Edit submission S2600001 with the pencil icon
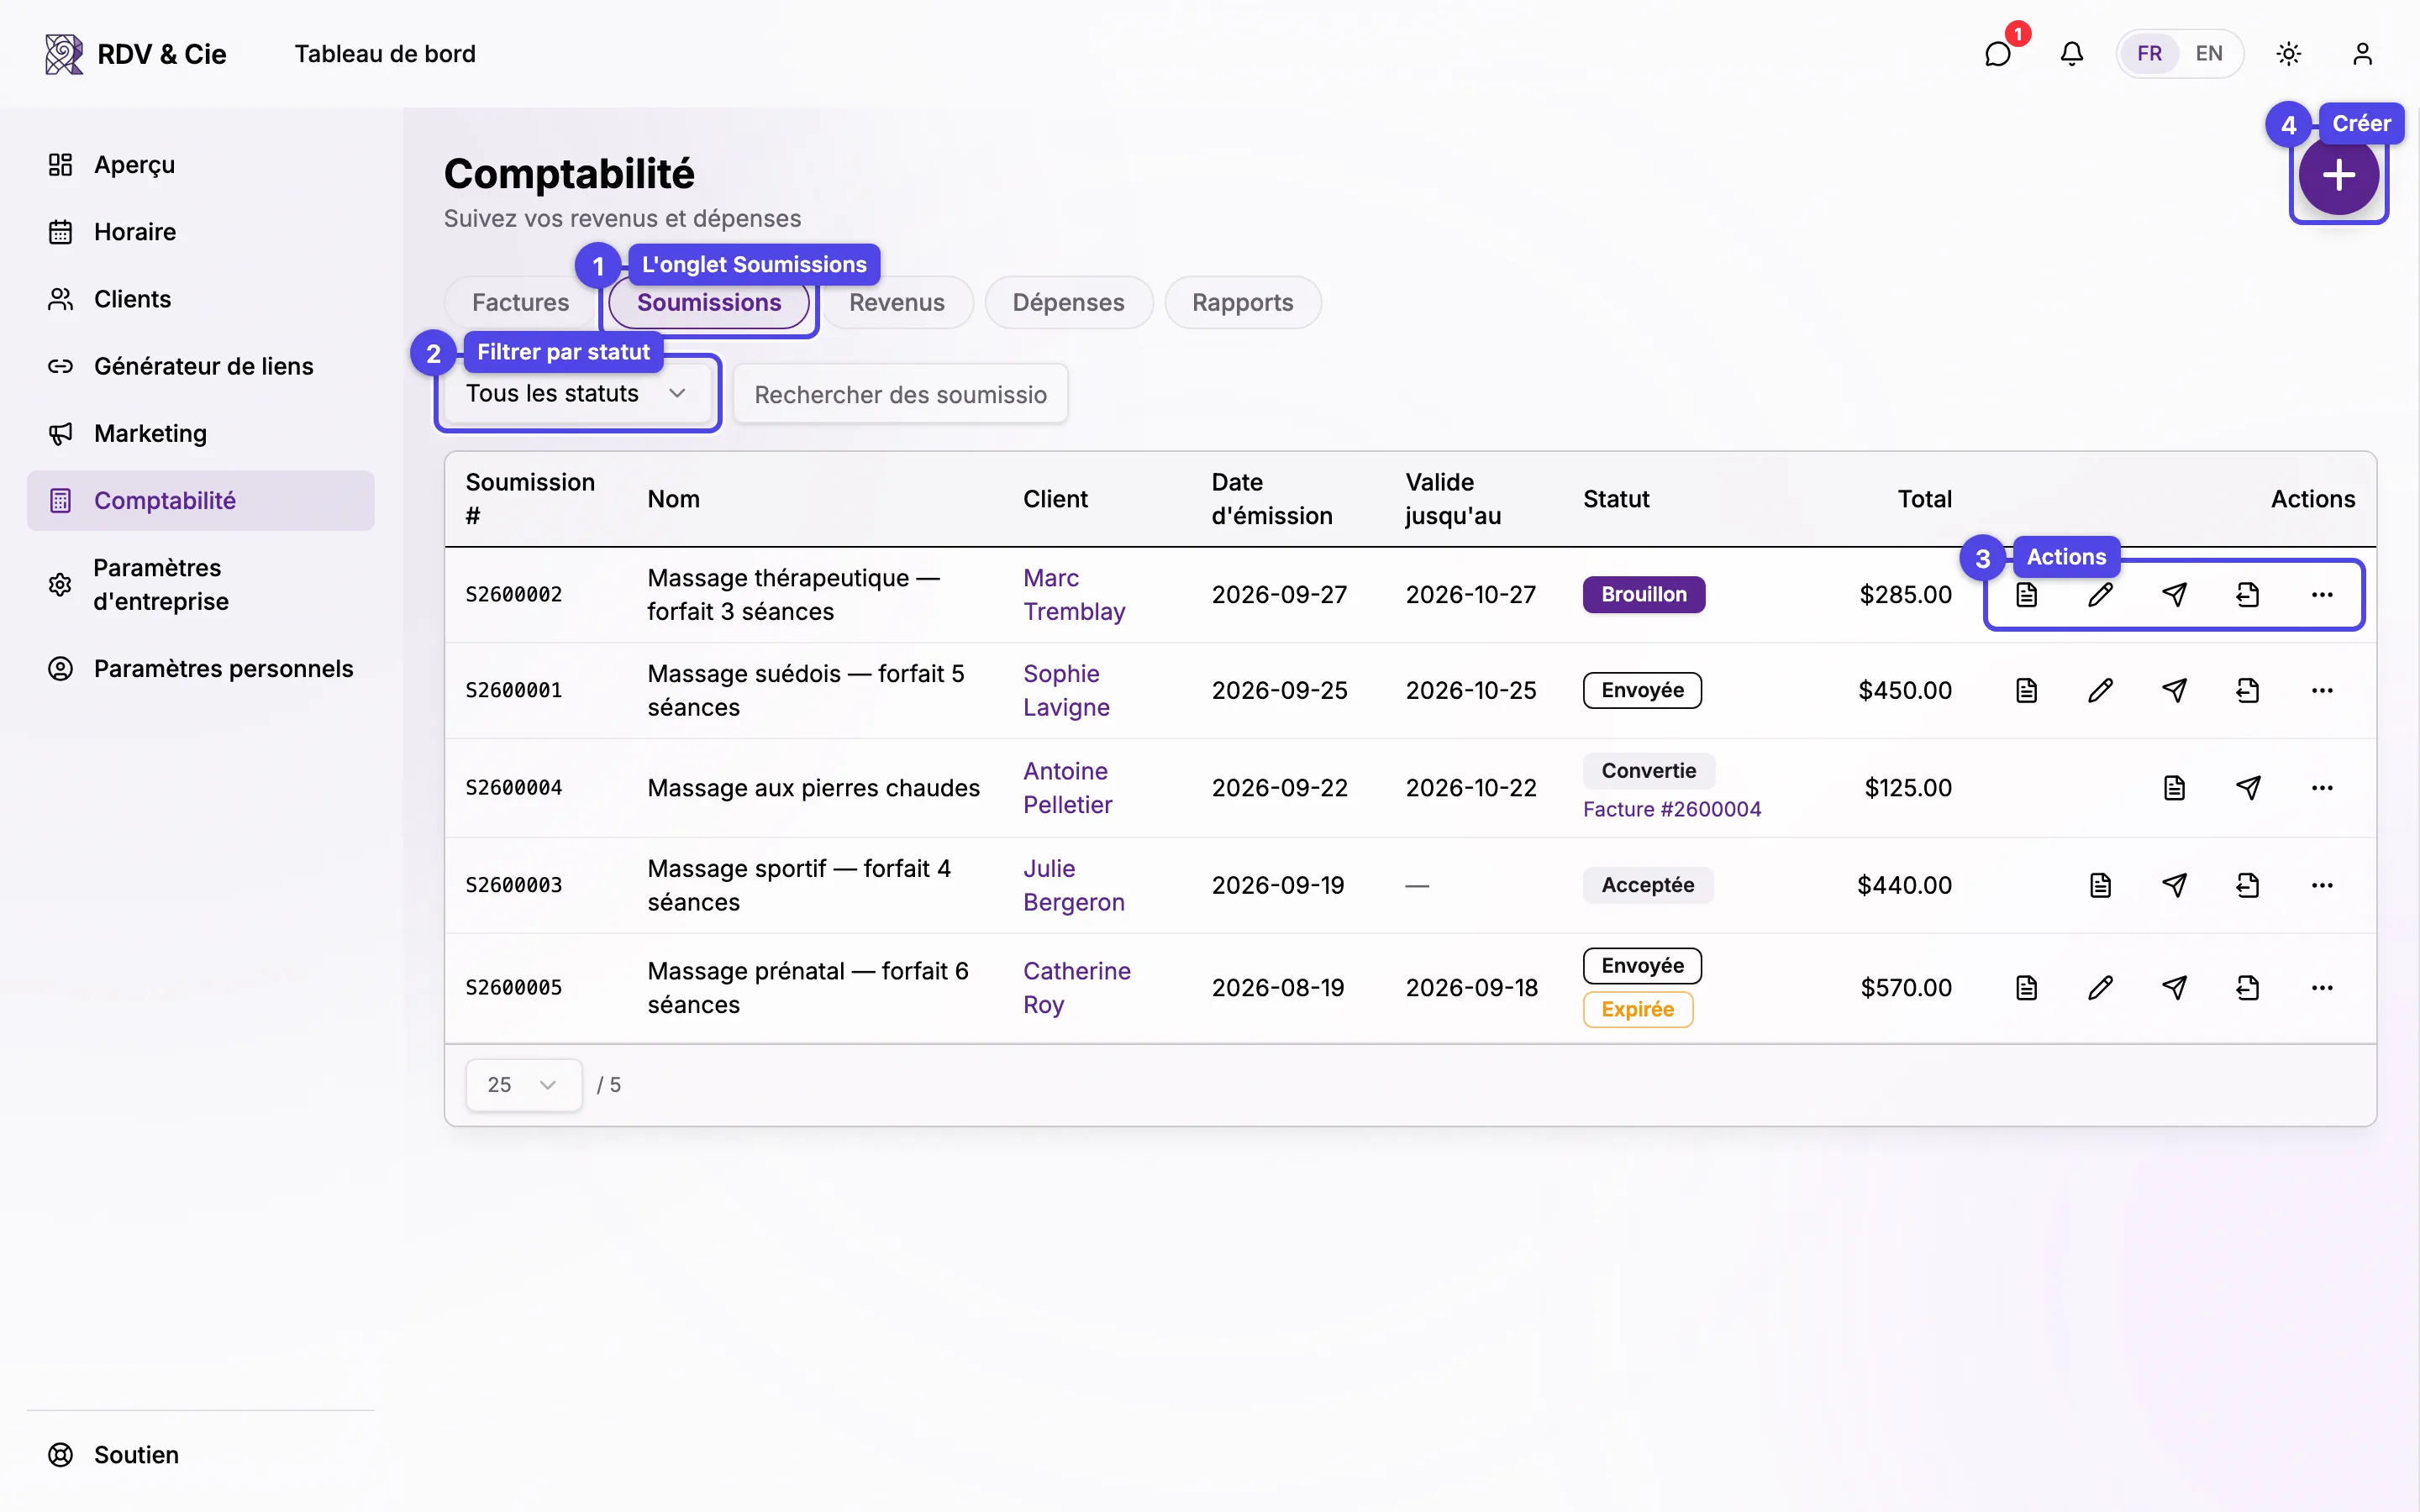The width and height of the screenshot is (2420, 1512). (x=2100, y=691)
